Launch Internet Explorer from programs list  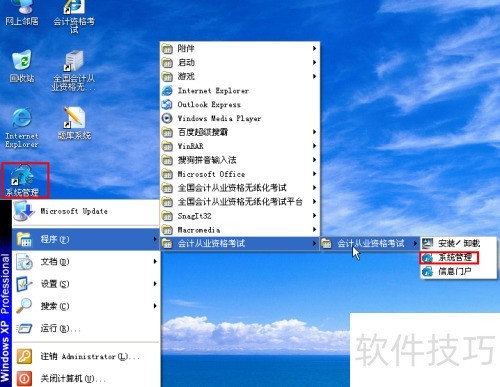coord(240,90)
